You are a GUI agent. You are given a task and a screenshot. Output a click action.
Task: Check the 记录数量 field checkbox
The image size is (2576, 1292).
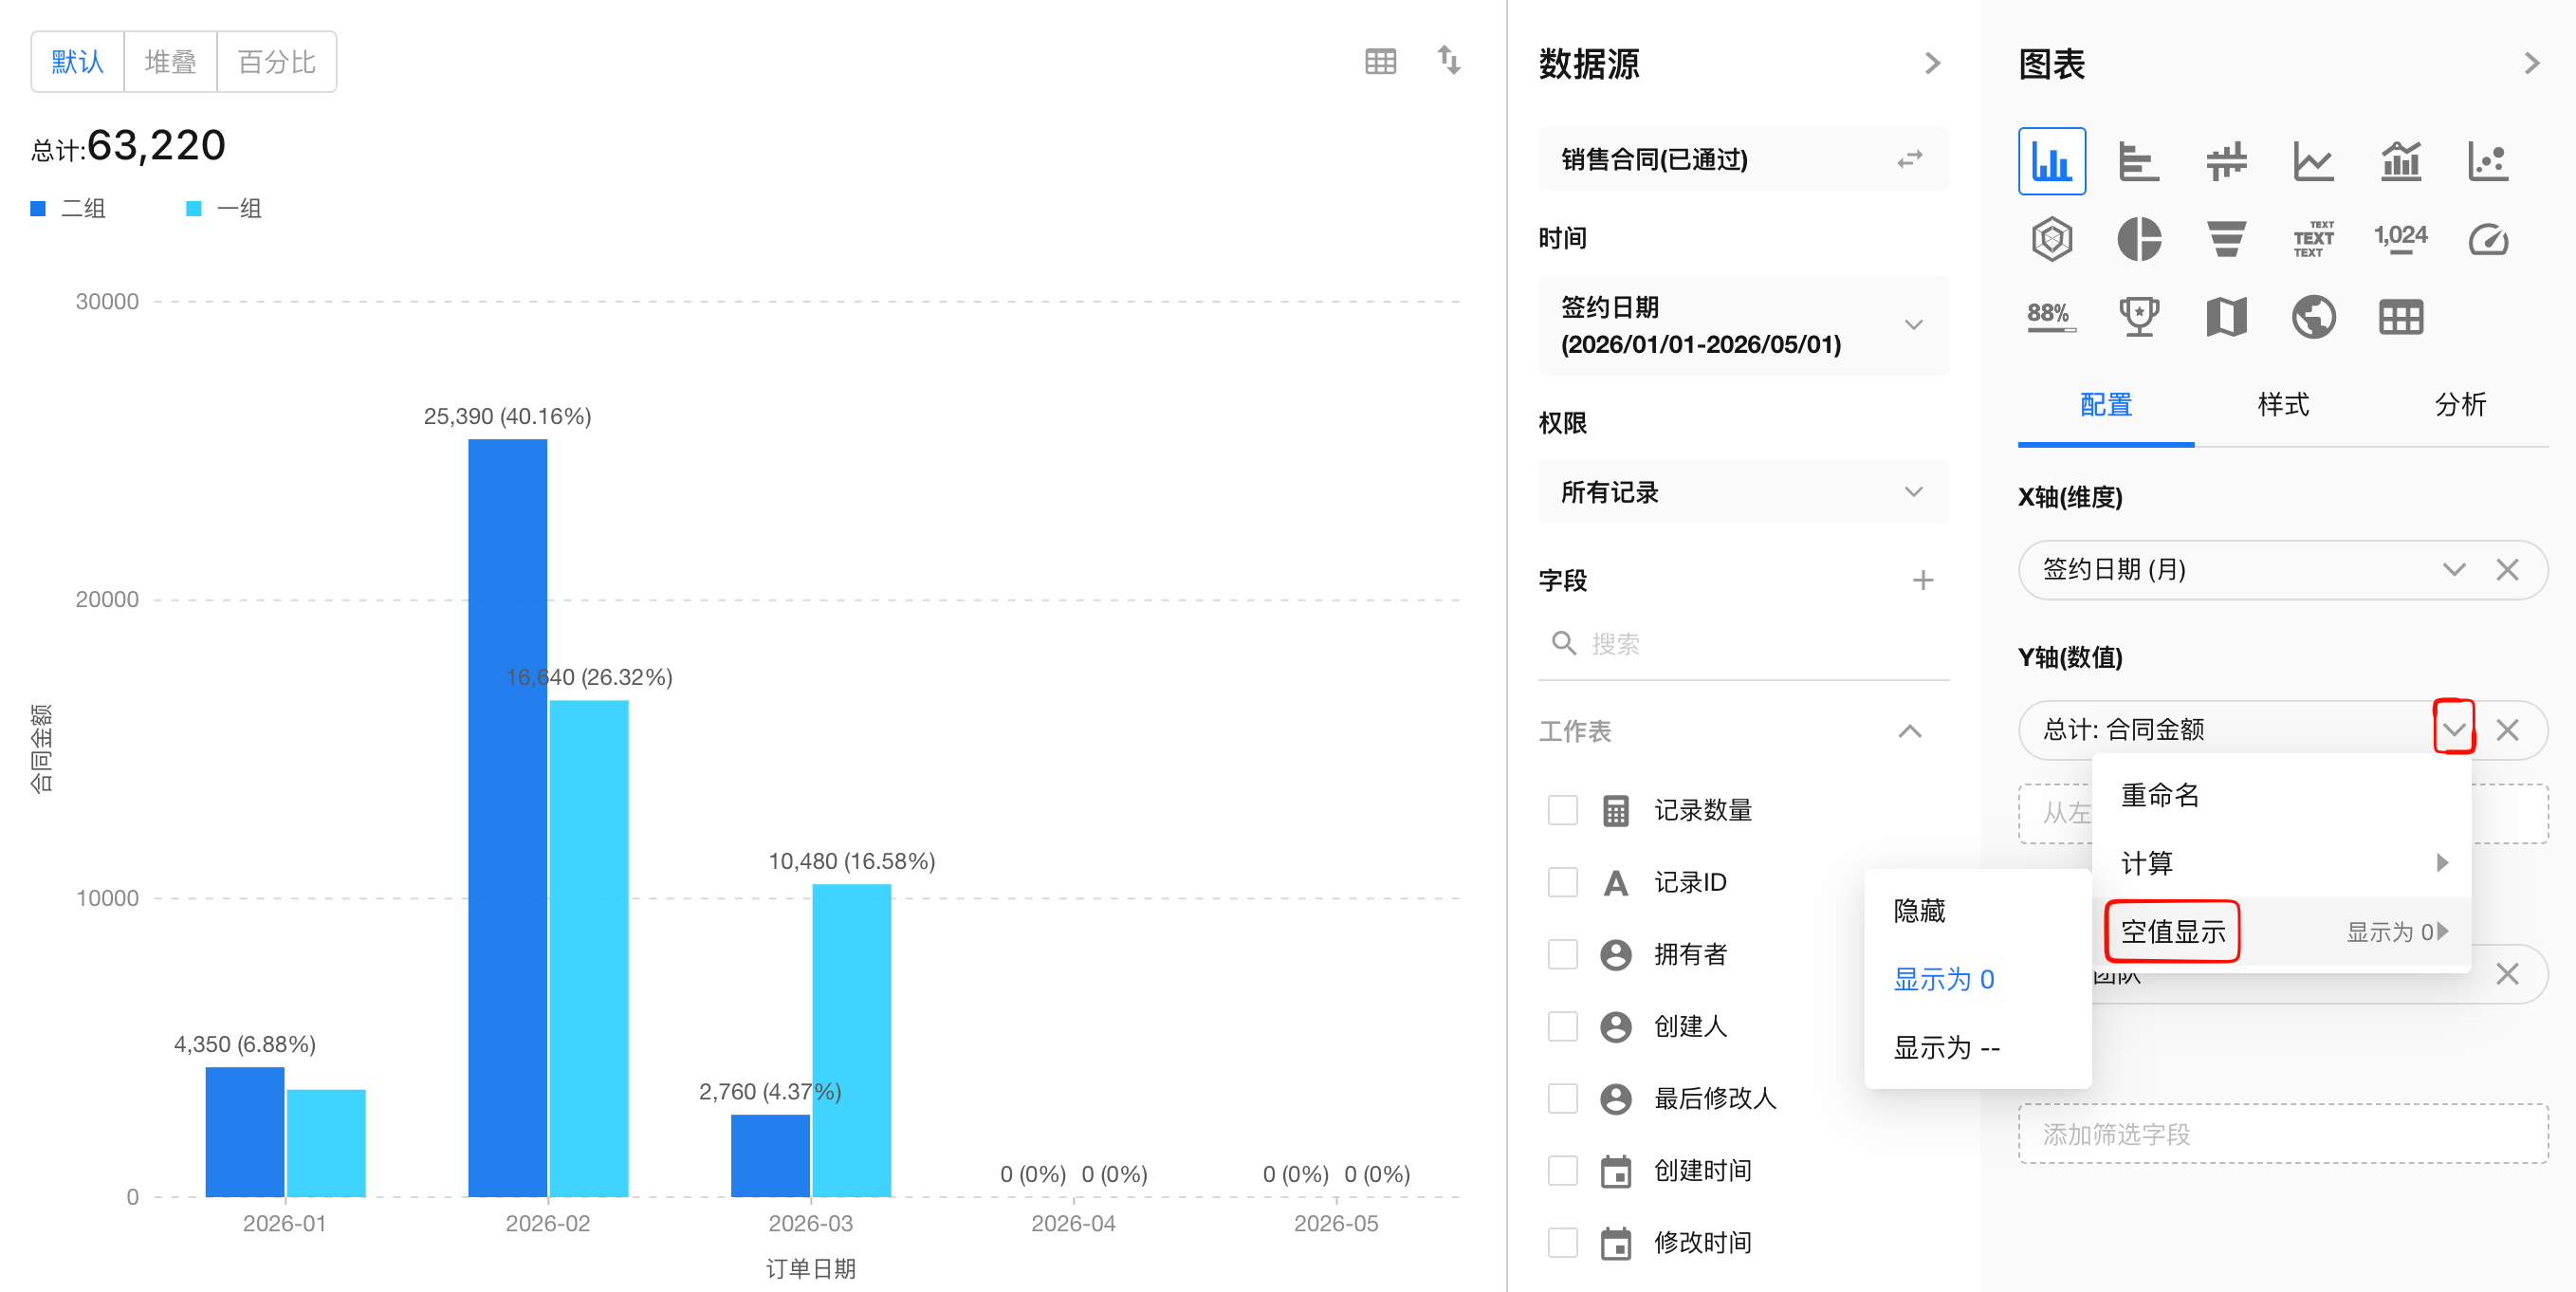(x=1562, y=810)
